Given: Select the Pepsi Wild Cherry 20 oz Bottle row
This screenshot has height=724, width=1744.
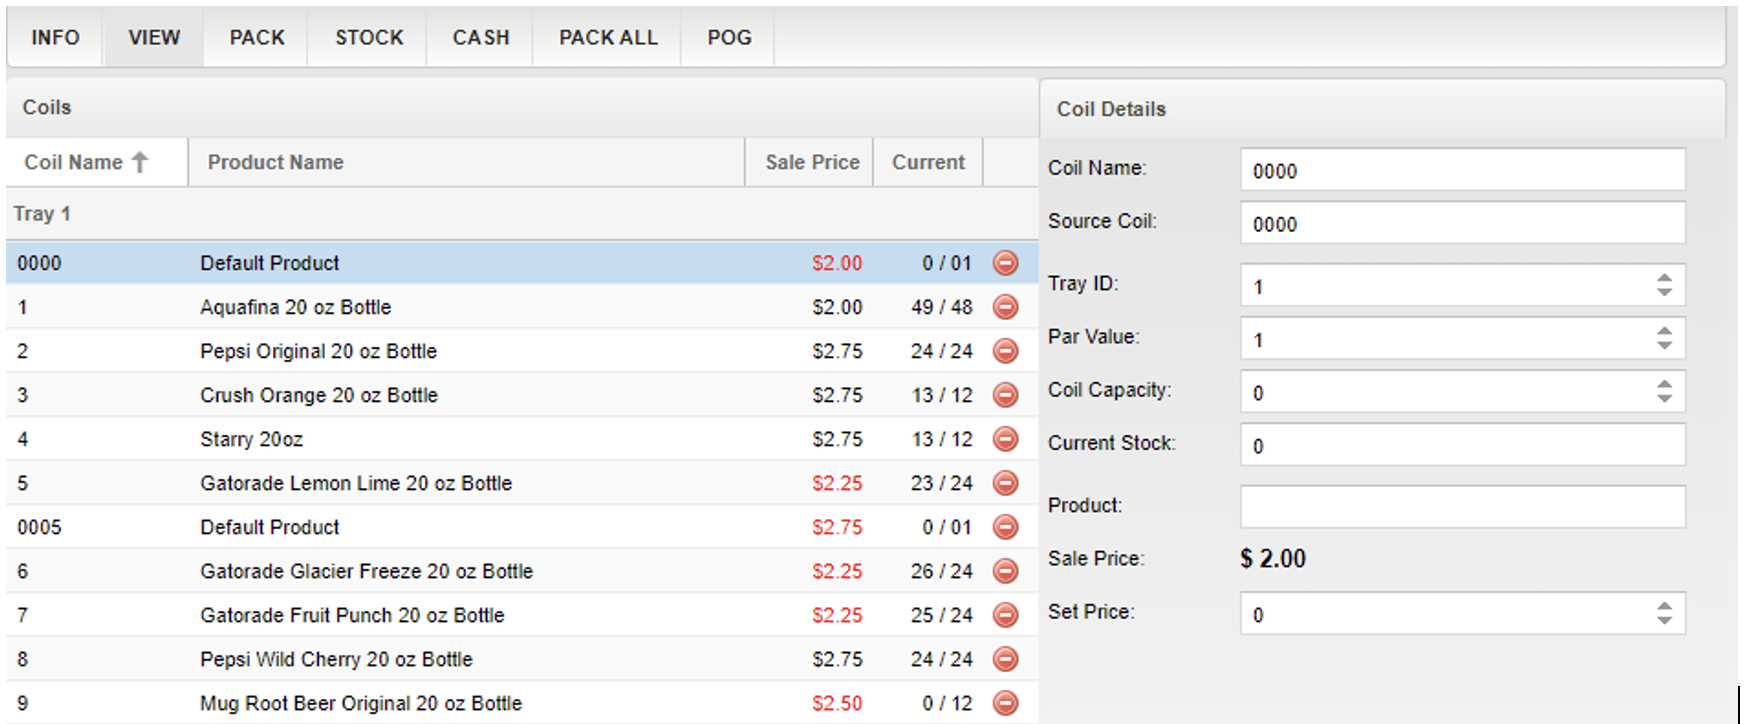Looking at the screenshot, I should click(522, 659).
